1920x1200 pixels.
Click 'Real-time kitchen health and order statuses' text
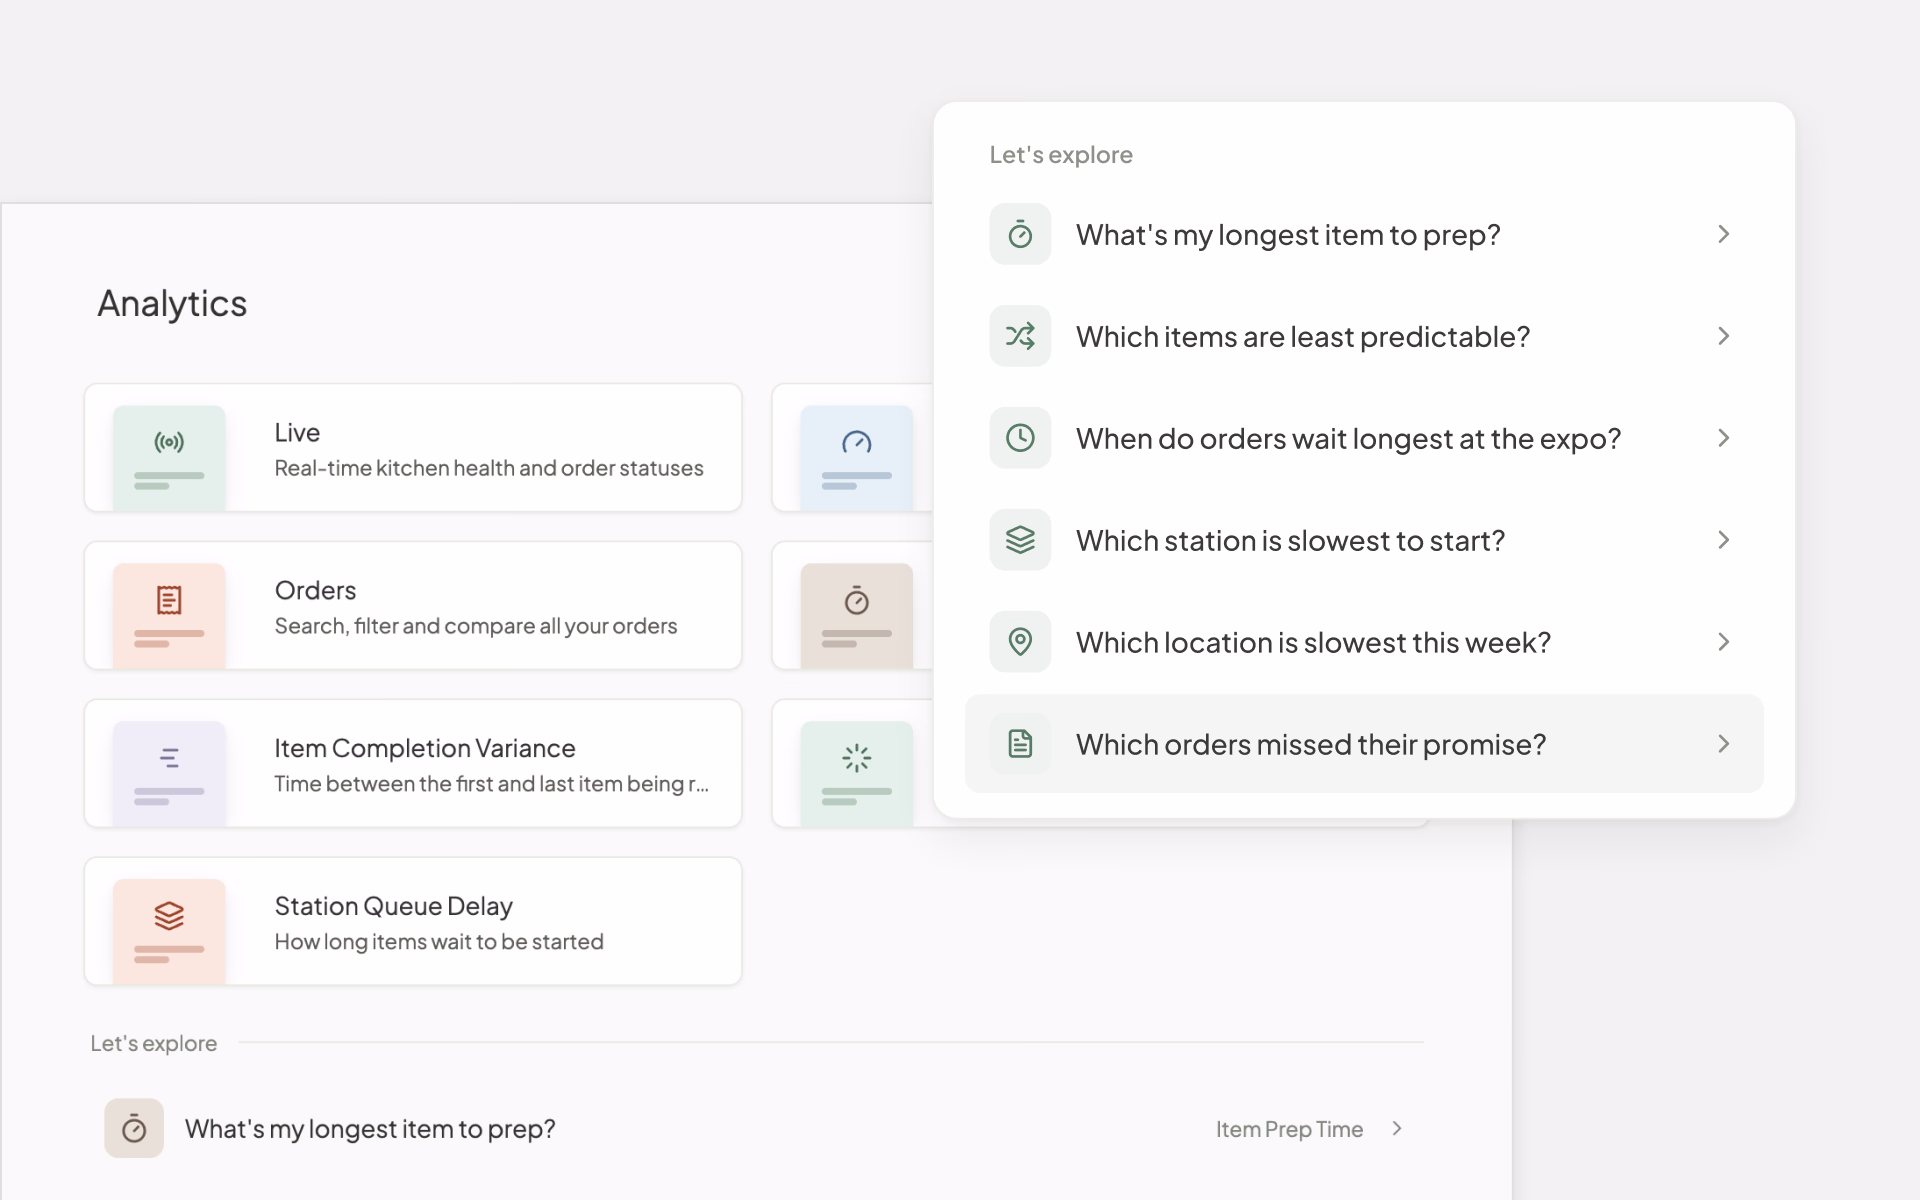(x=489, y=468)
